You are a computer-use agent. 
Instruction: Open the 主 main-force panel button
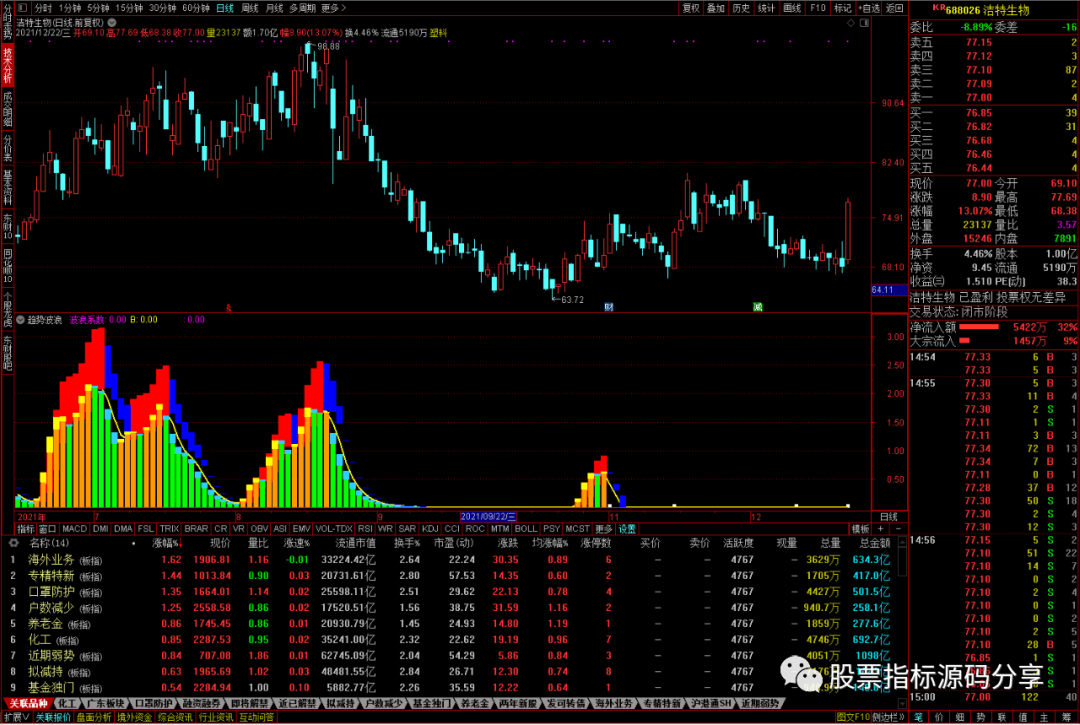tap(1044, 717)
